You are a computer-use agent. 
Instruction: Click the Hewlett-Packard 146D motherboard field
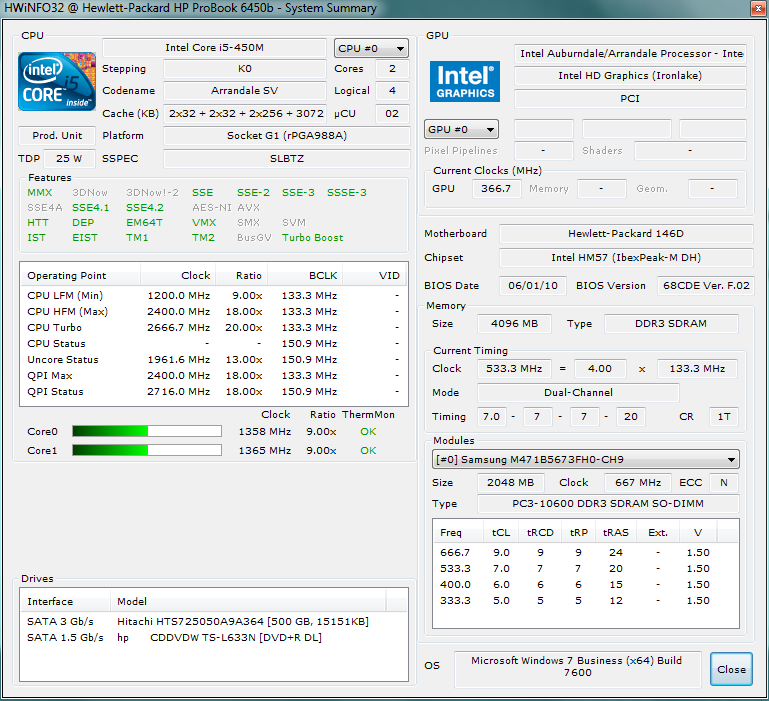626,234
